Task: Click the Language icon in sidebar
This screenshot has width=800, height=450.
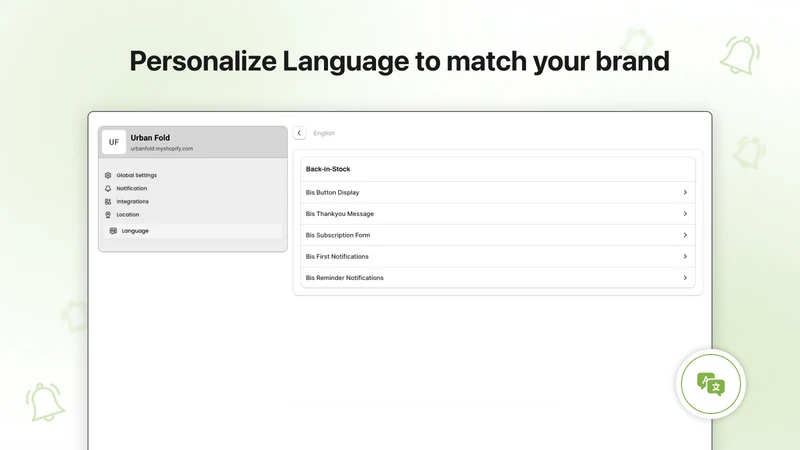Action: (113, 231)
